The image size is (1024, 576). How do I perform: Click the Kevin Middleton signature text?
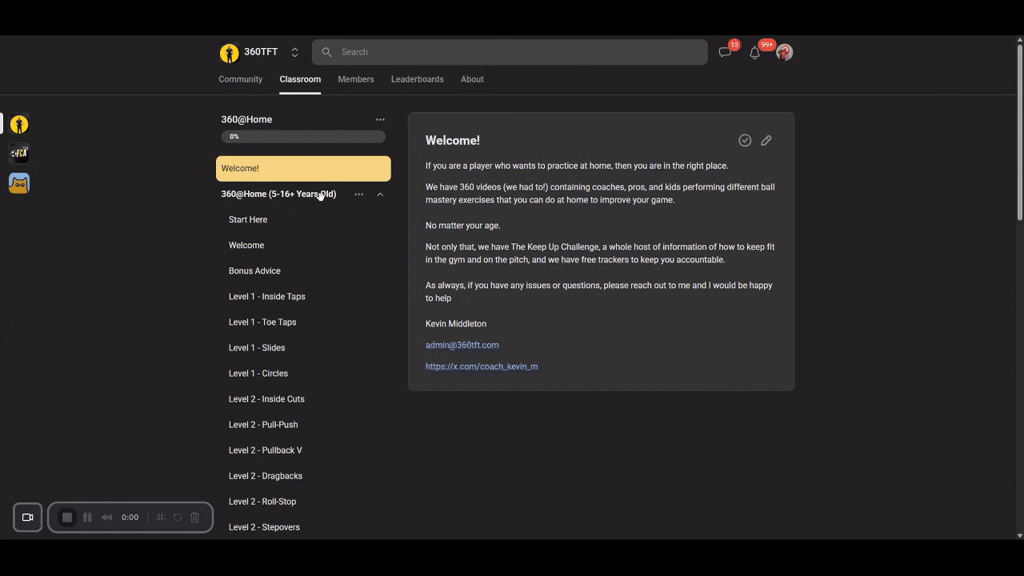coord(456,324)
